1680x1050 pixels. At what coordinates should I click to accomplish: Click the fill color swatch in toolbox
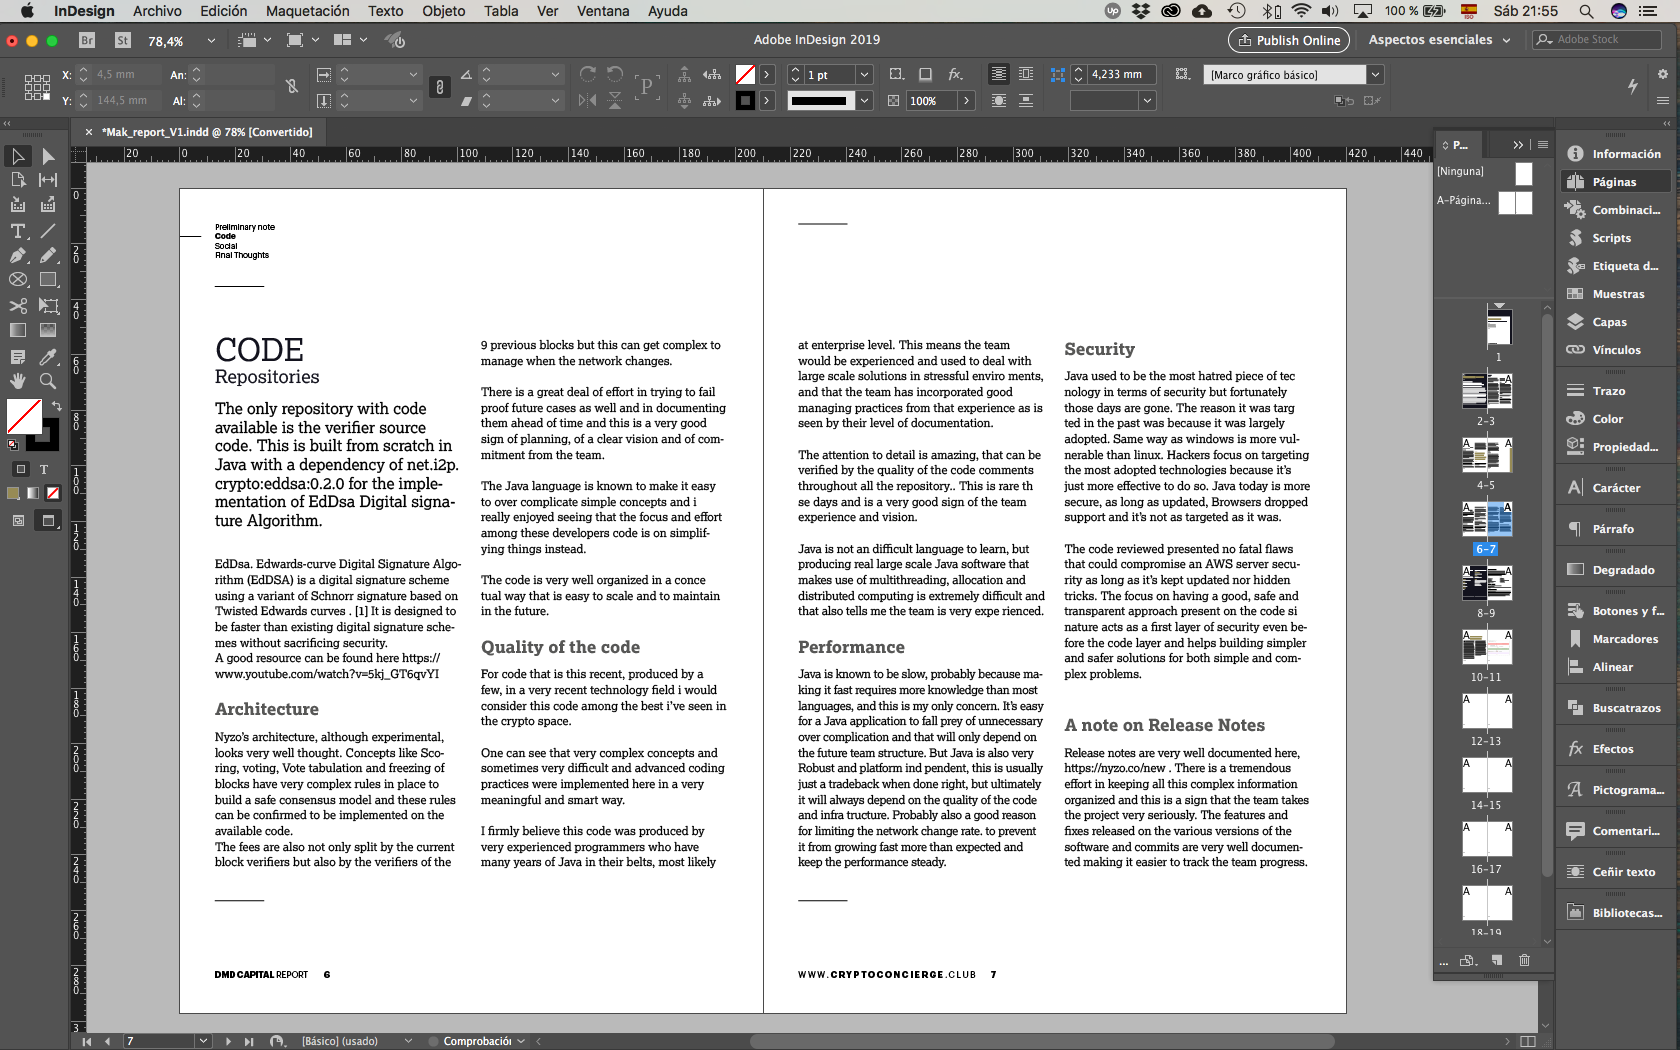pyautogui.click(x=24, y=416)
